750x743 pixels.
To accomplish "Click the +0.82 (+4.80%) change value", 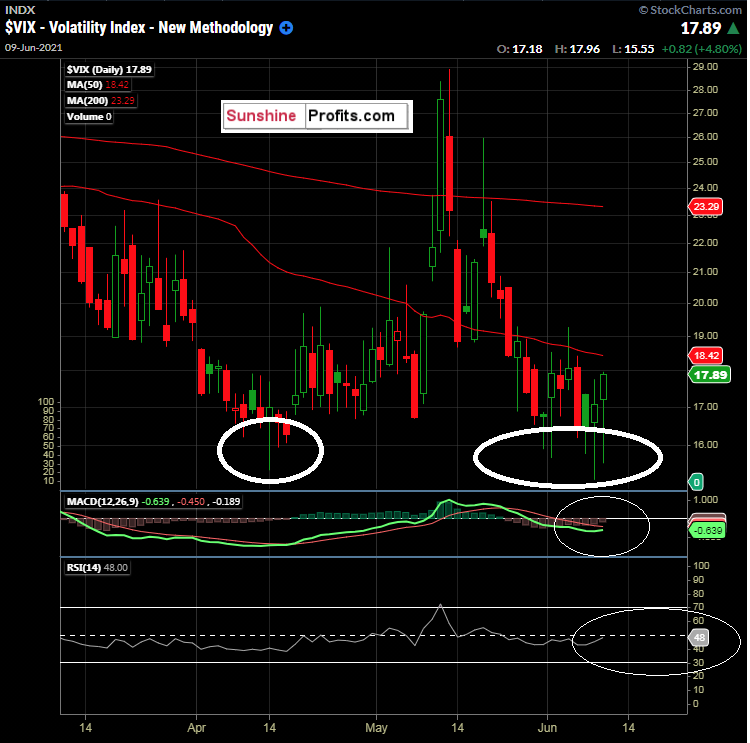I will tap(701, 49).
